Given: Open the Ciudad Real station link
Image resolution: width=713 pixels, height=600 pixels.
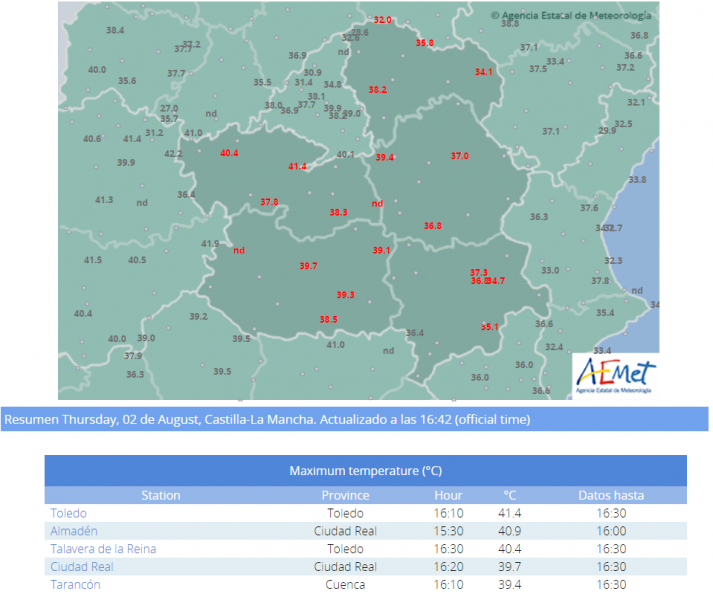Looking at the screenshot, I should [82, 566].
